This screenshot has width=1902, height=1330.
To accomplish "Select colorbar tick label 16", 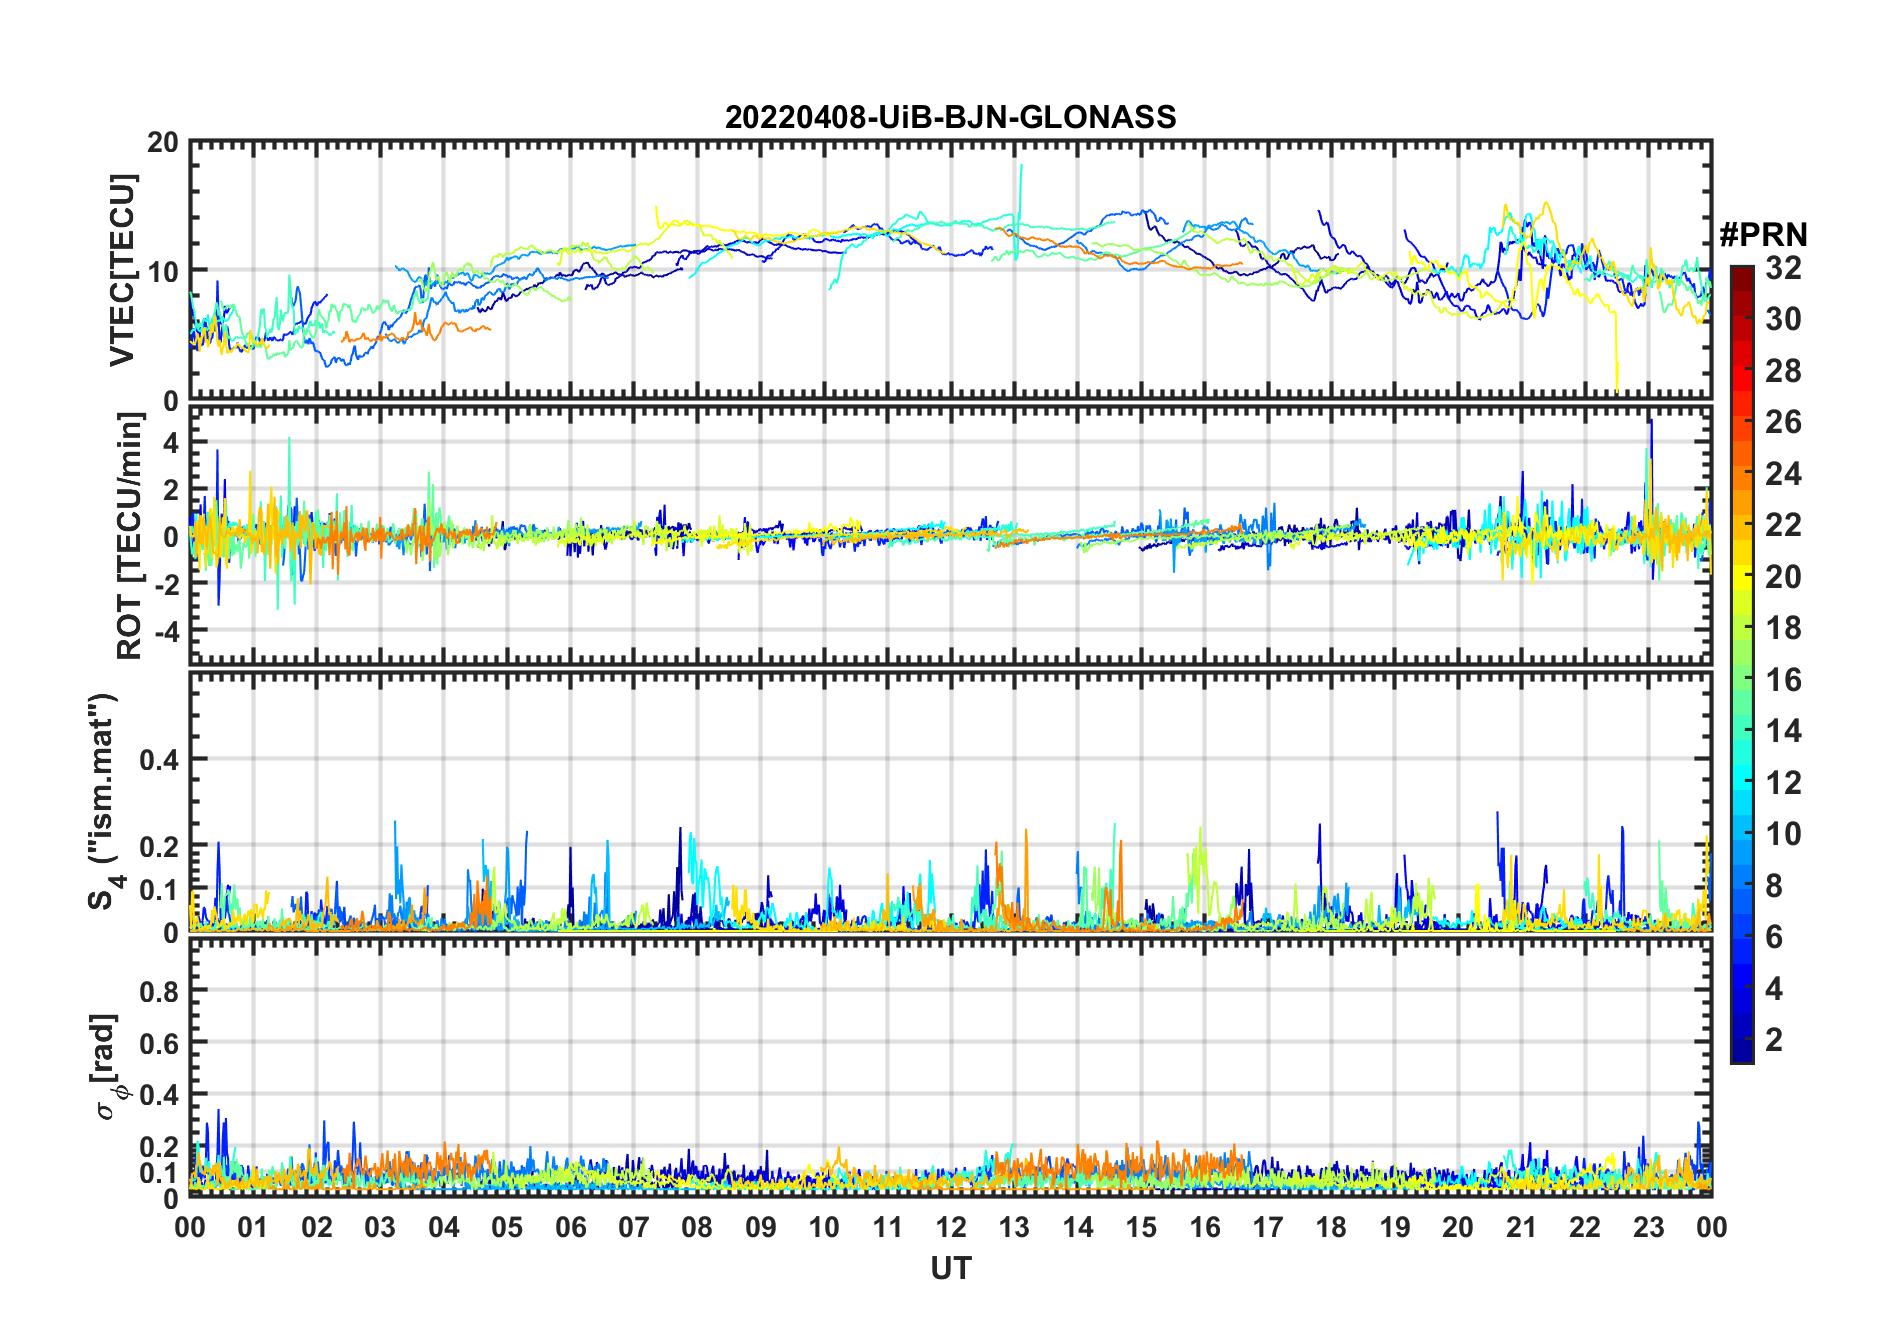I will (x=1783, y=680).
